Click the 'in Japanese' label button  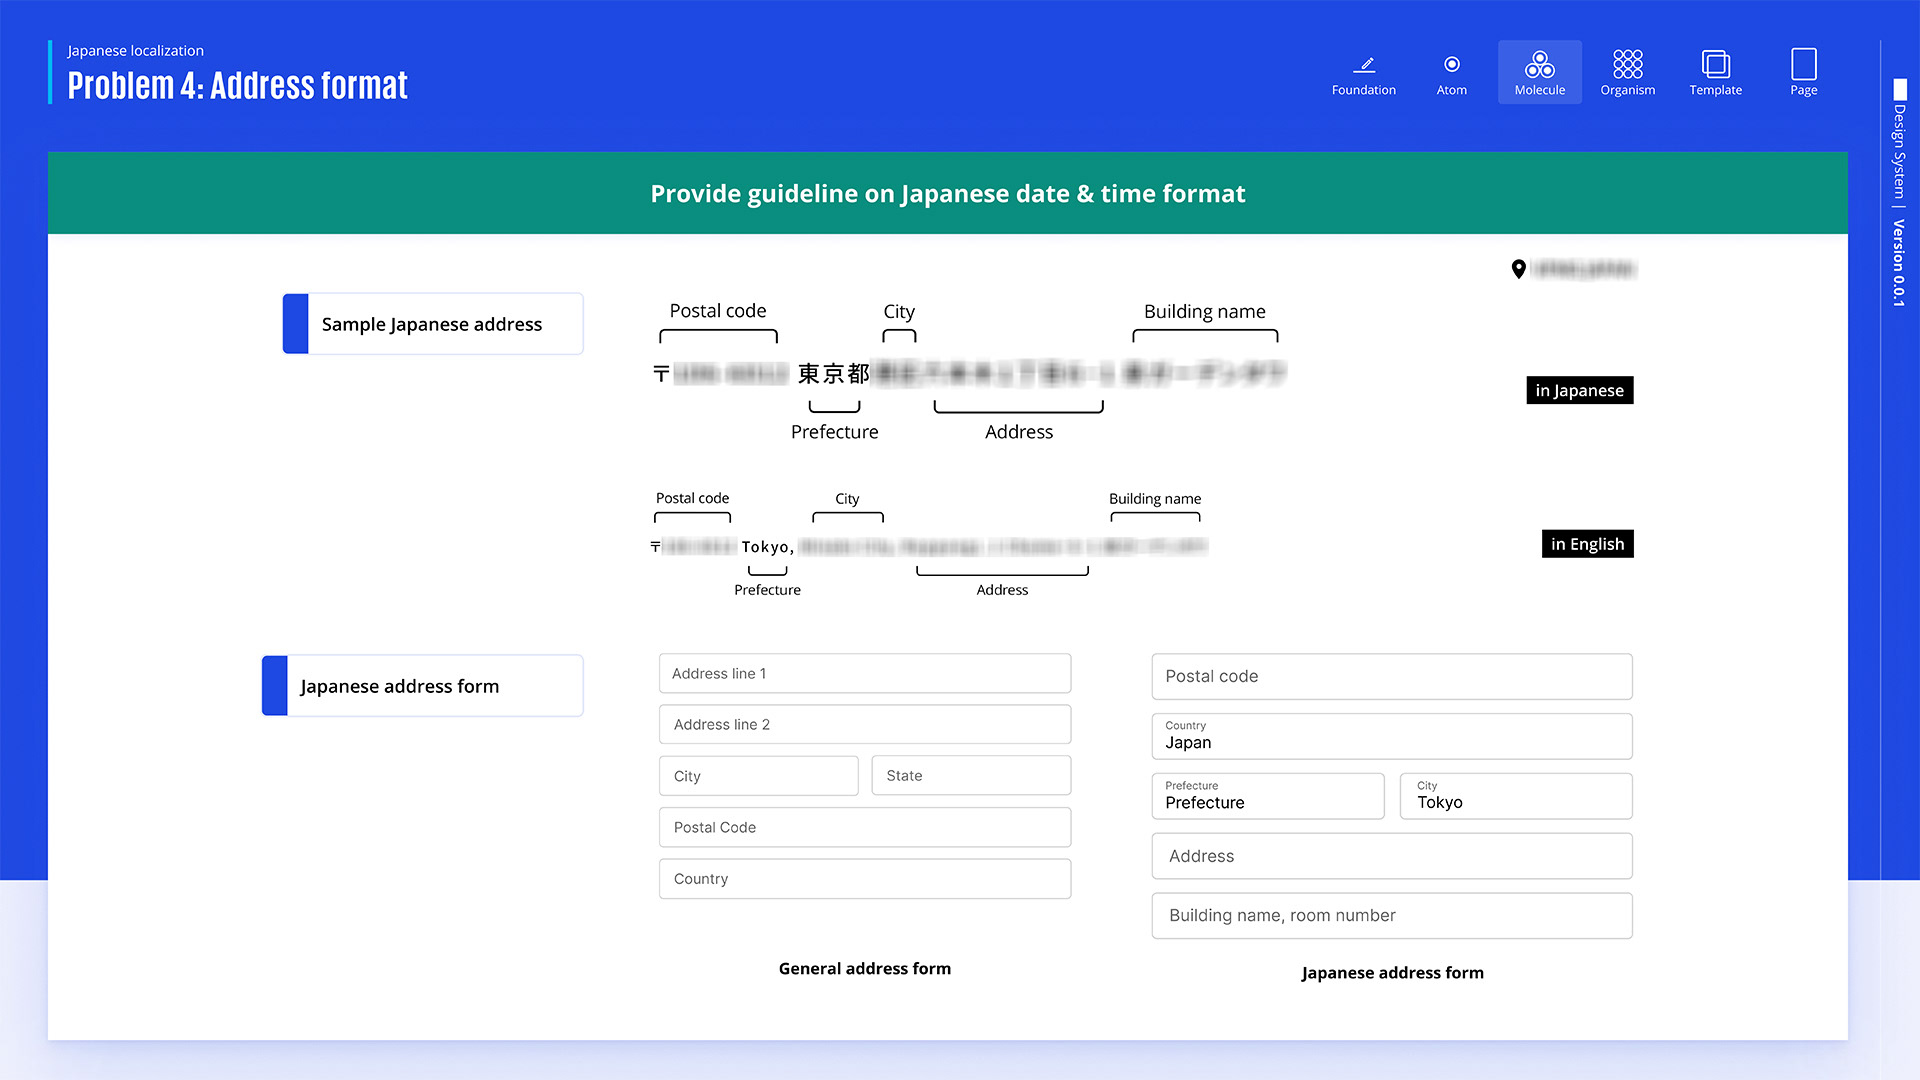pos(1579,390)
